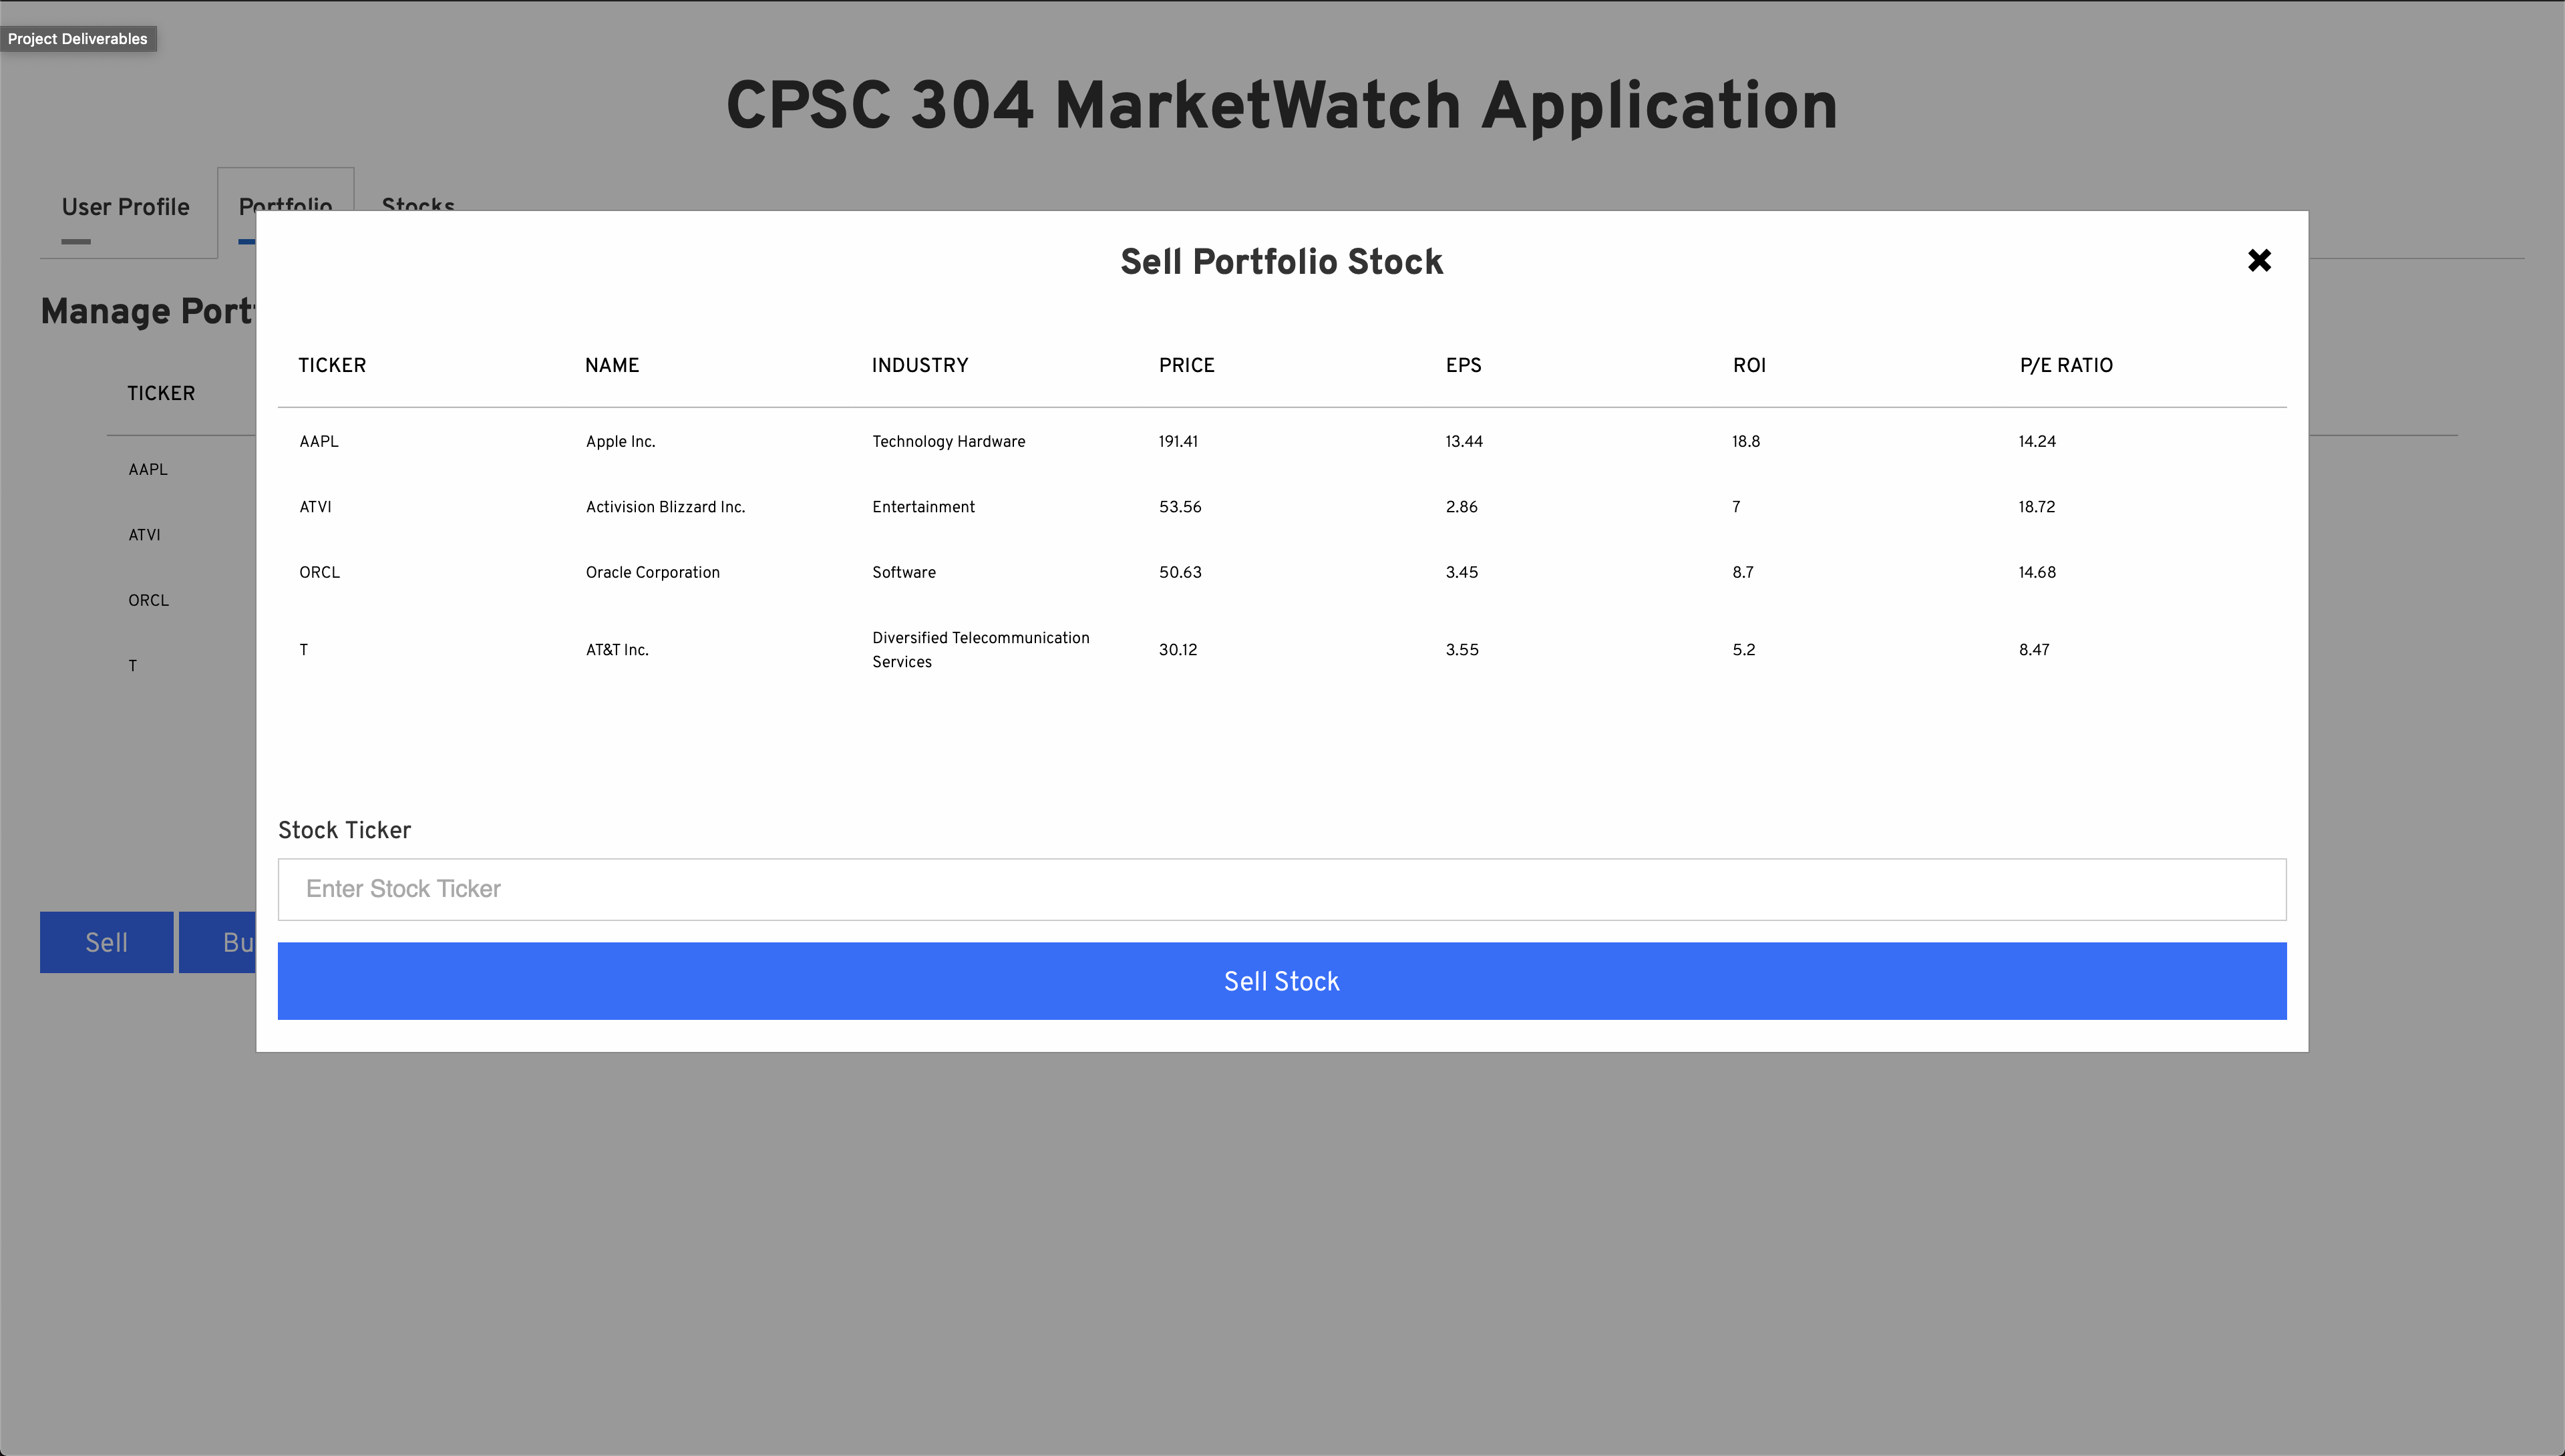Open the Project Deliverables link
Image resolution: width=2565 pixels, height=1456 pixels.
(x=78, y=39)
